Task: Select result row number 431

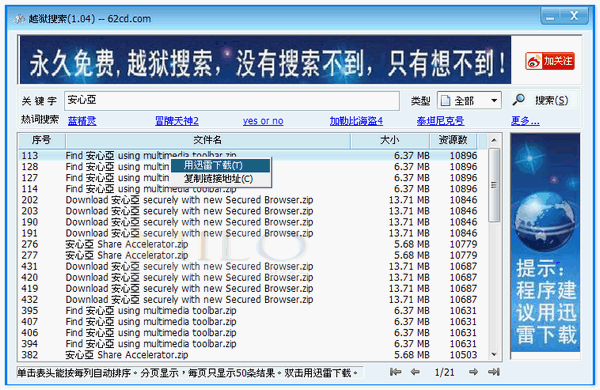Action: [x=253, y=267]
